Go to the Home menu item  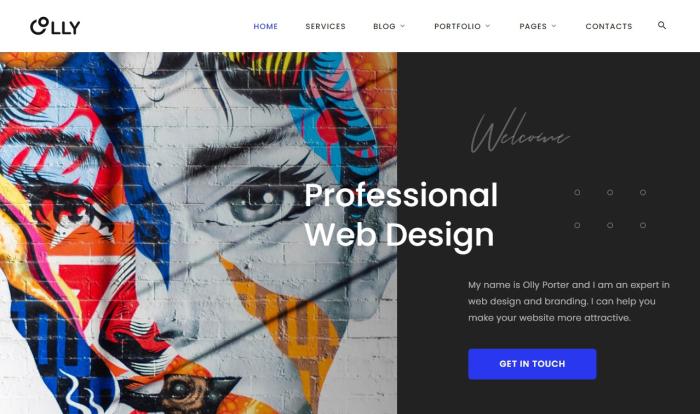(266, 26)
